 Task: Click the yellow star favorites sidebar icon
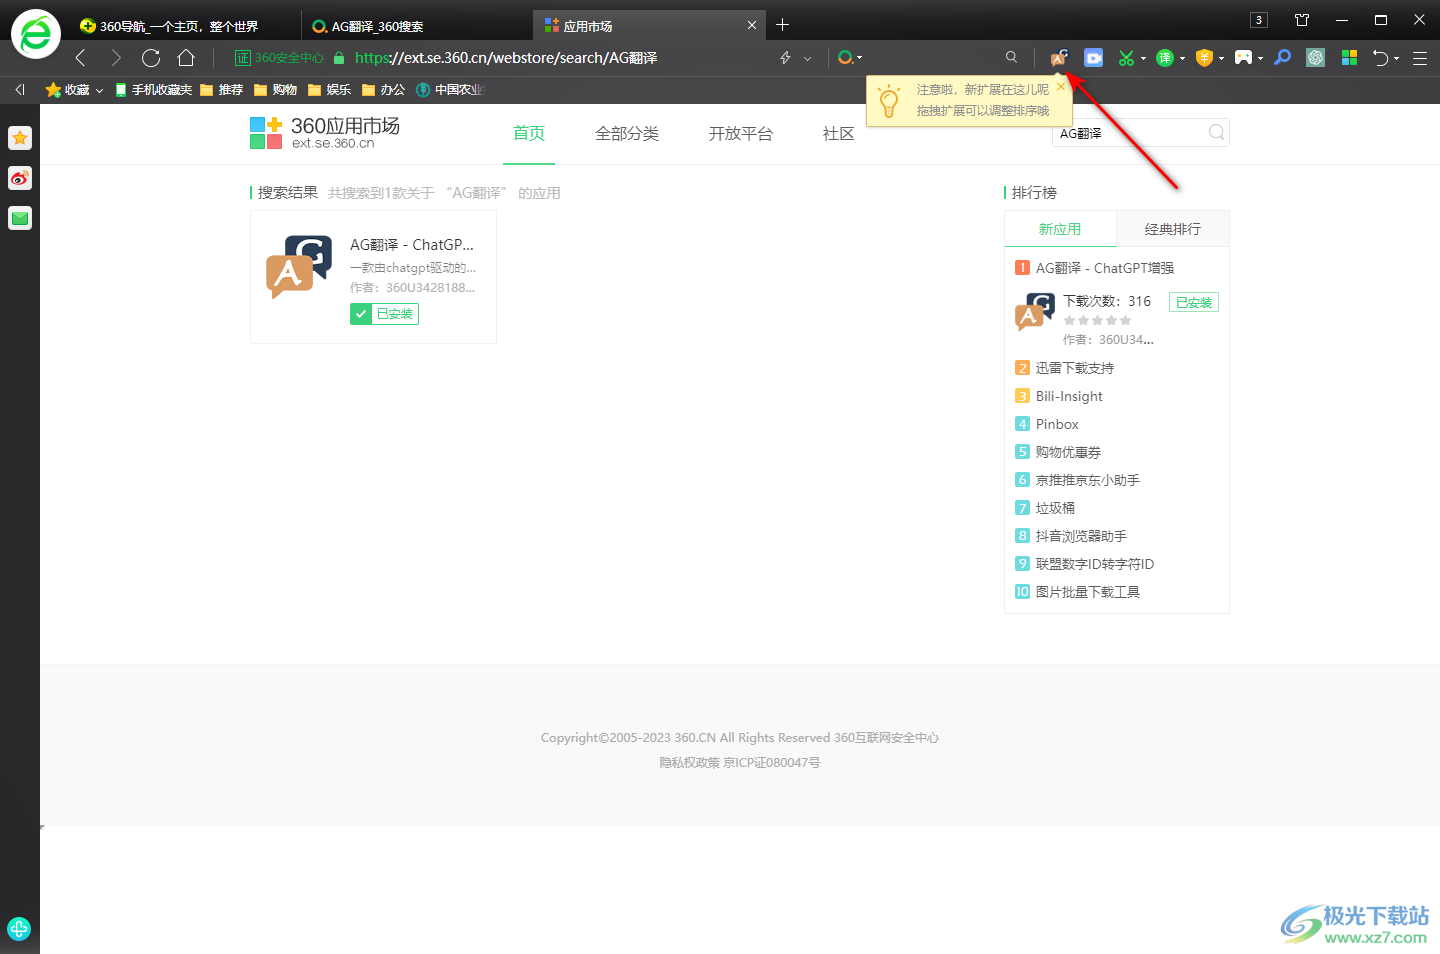pos(20,138)
